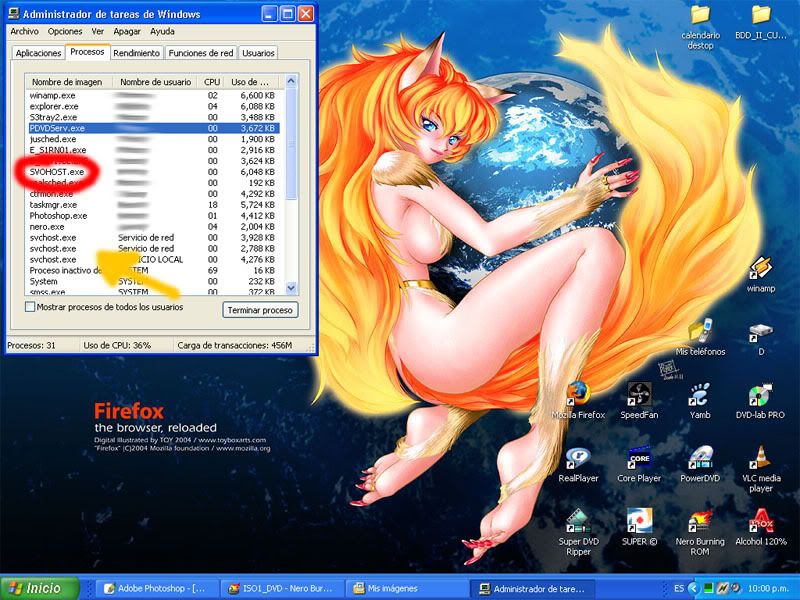Open the Nero Burning ROM icon
Image resolution: width=800 pixels, height=600 pixels.
(699, 532)
